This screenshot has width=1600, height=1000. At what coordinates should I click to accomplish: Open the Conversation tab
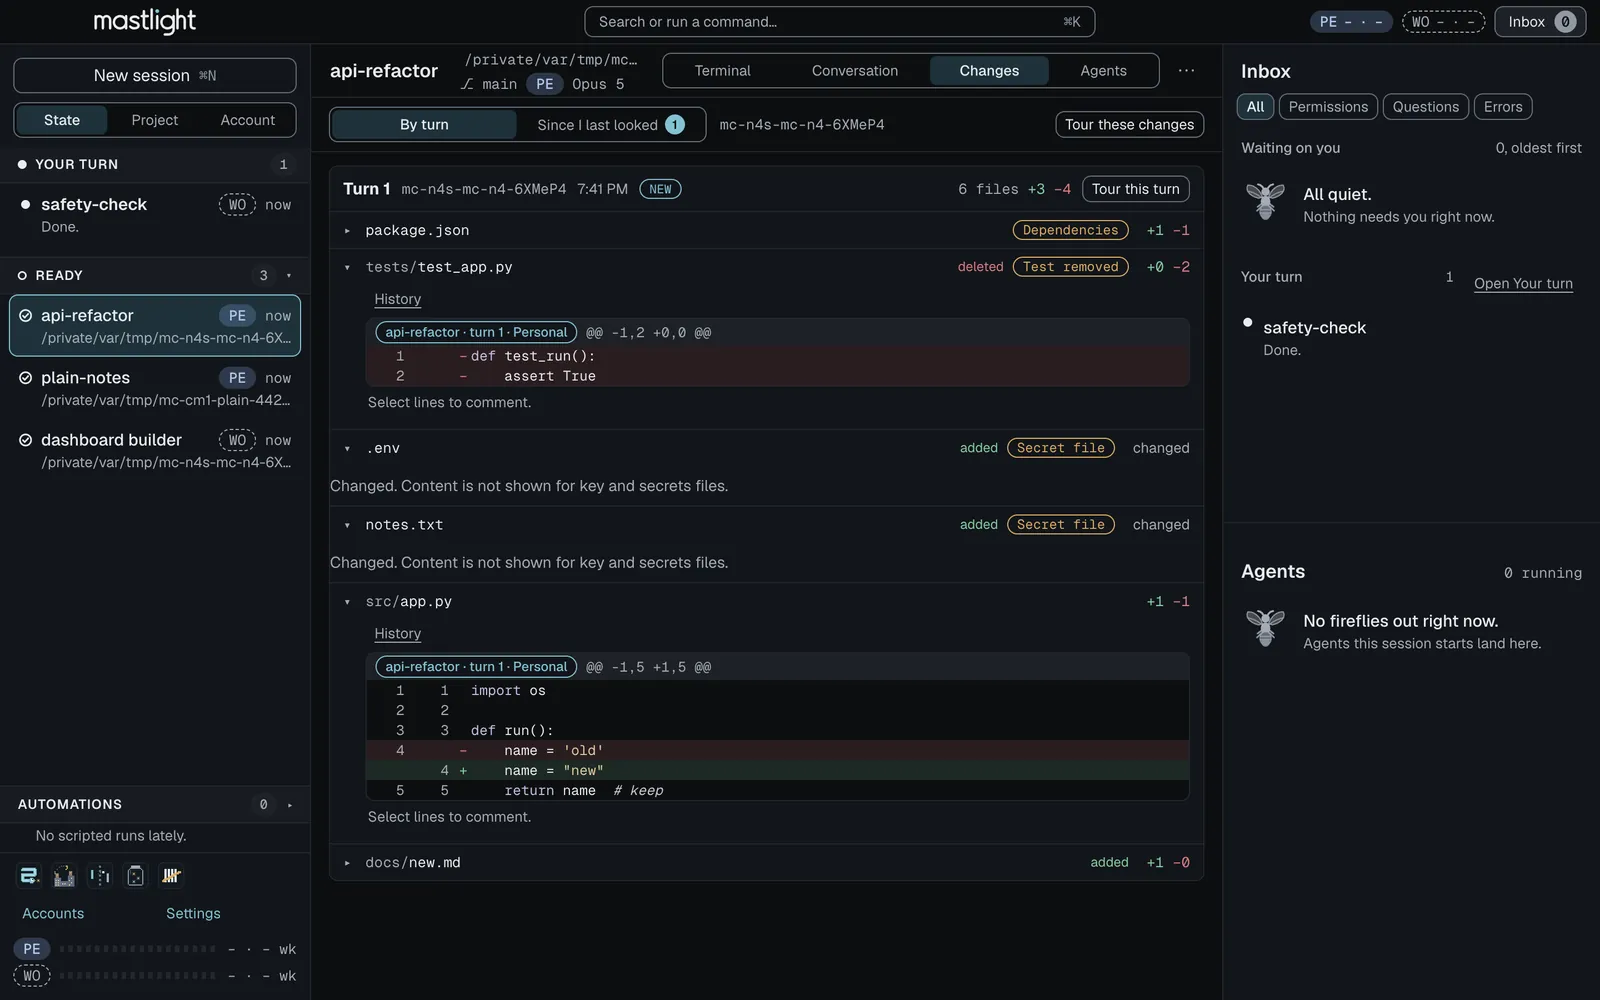point(855,71)
